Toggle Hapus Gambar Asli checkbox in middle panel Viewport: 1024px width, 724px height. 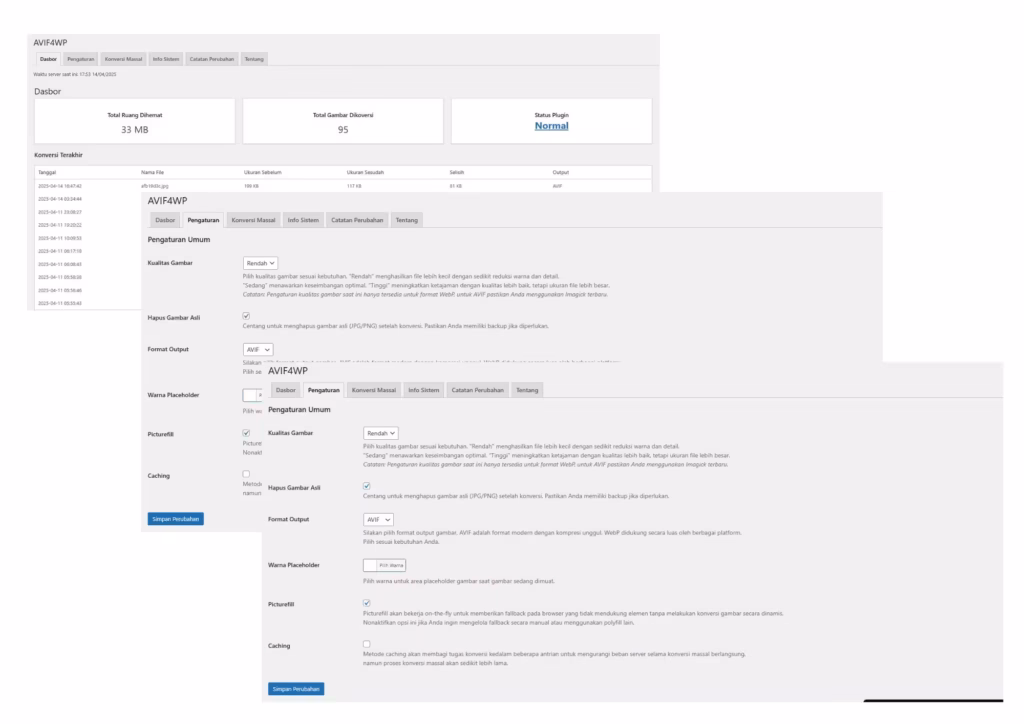(x=246, y=316)
